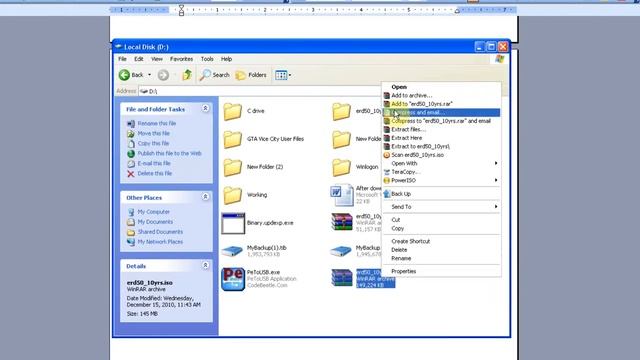Image resolution: width=640 pixels, height=360 pixels.
Task: Open the C drive folder icon
Action: click(x=232, y=111)
